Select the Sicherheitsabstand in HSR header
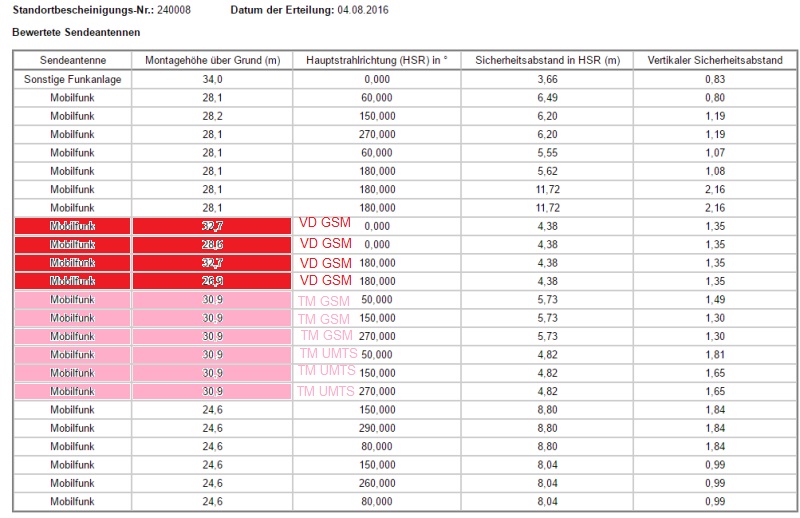This screenshot has height=518, width=800. click(547, 60)
